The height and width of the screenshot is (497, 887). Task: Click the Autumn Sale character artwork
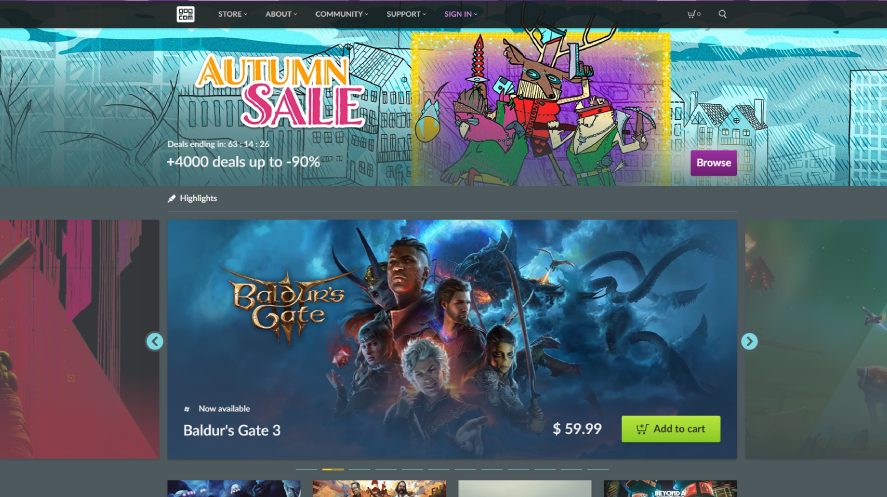[541, 109]
